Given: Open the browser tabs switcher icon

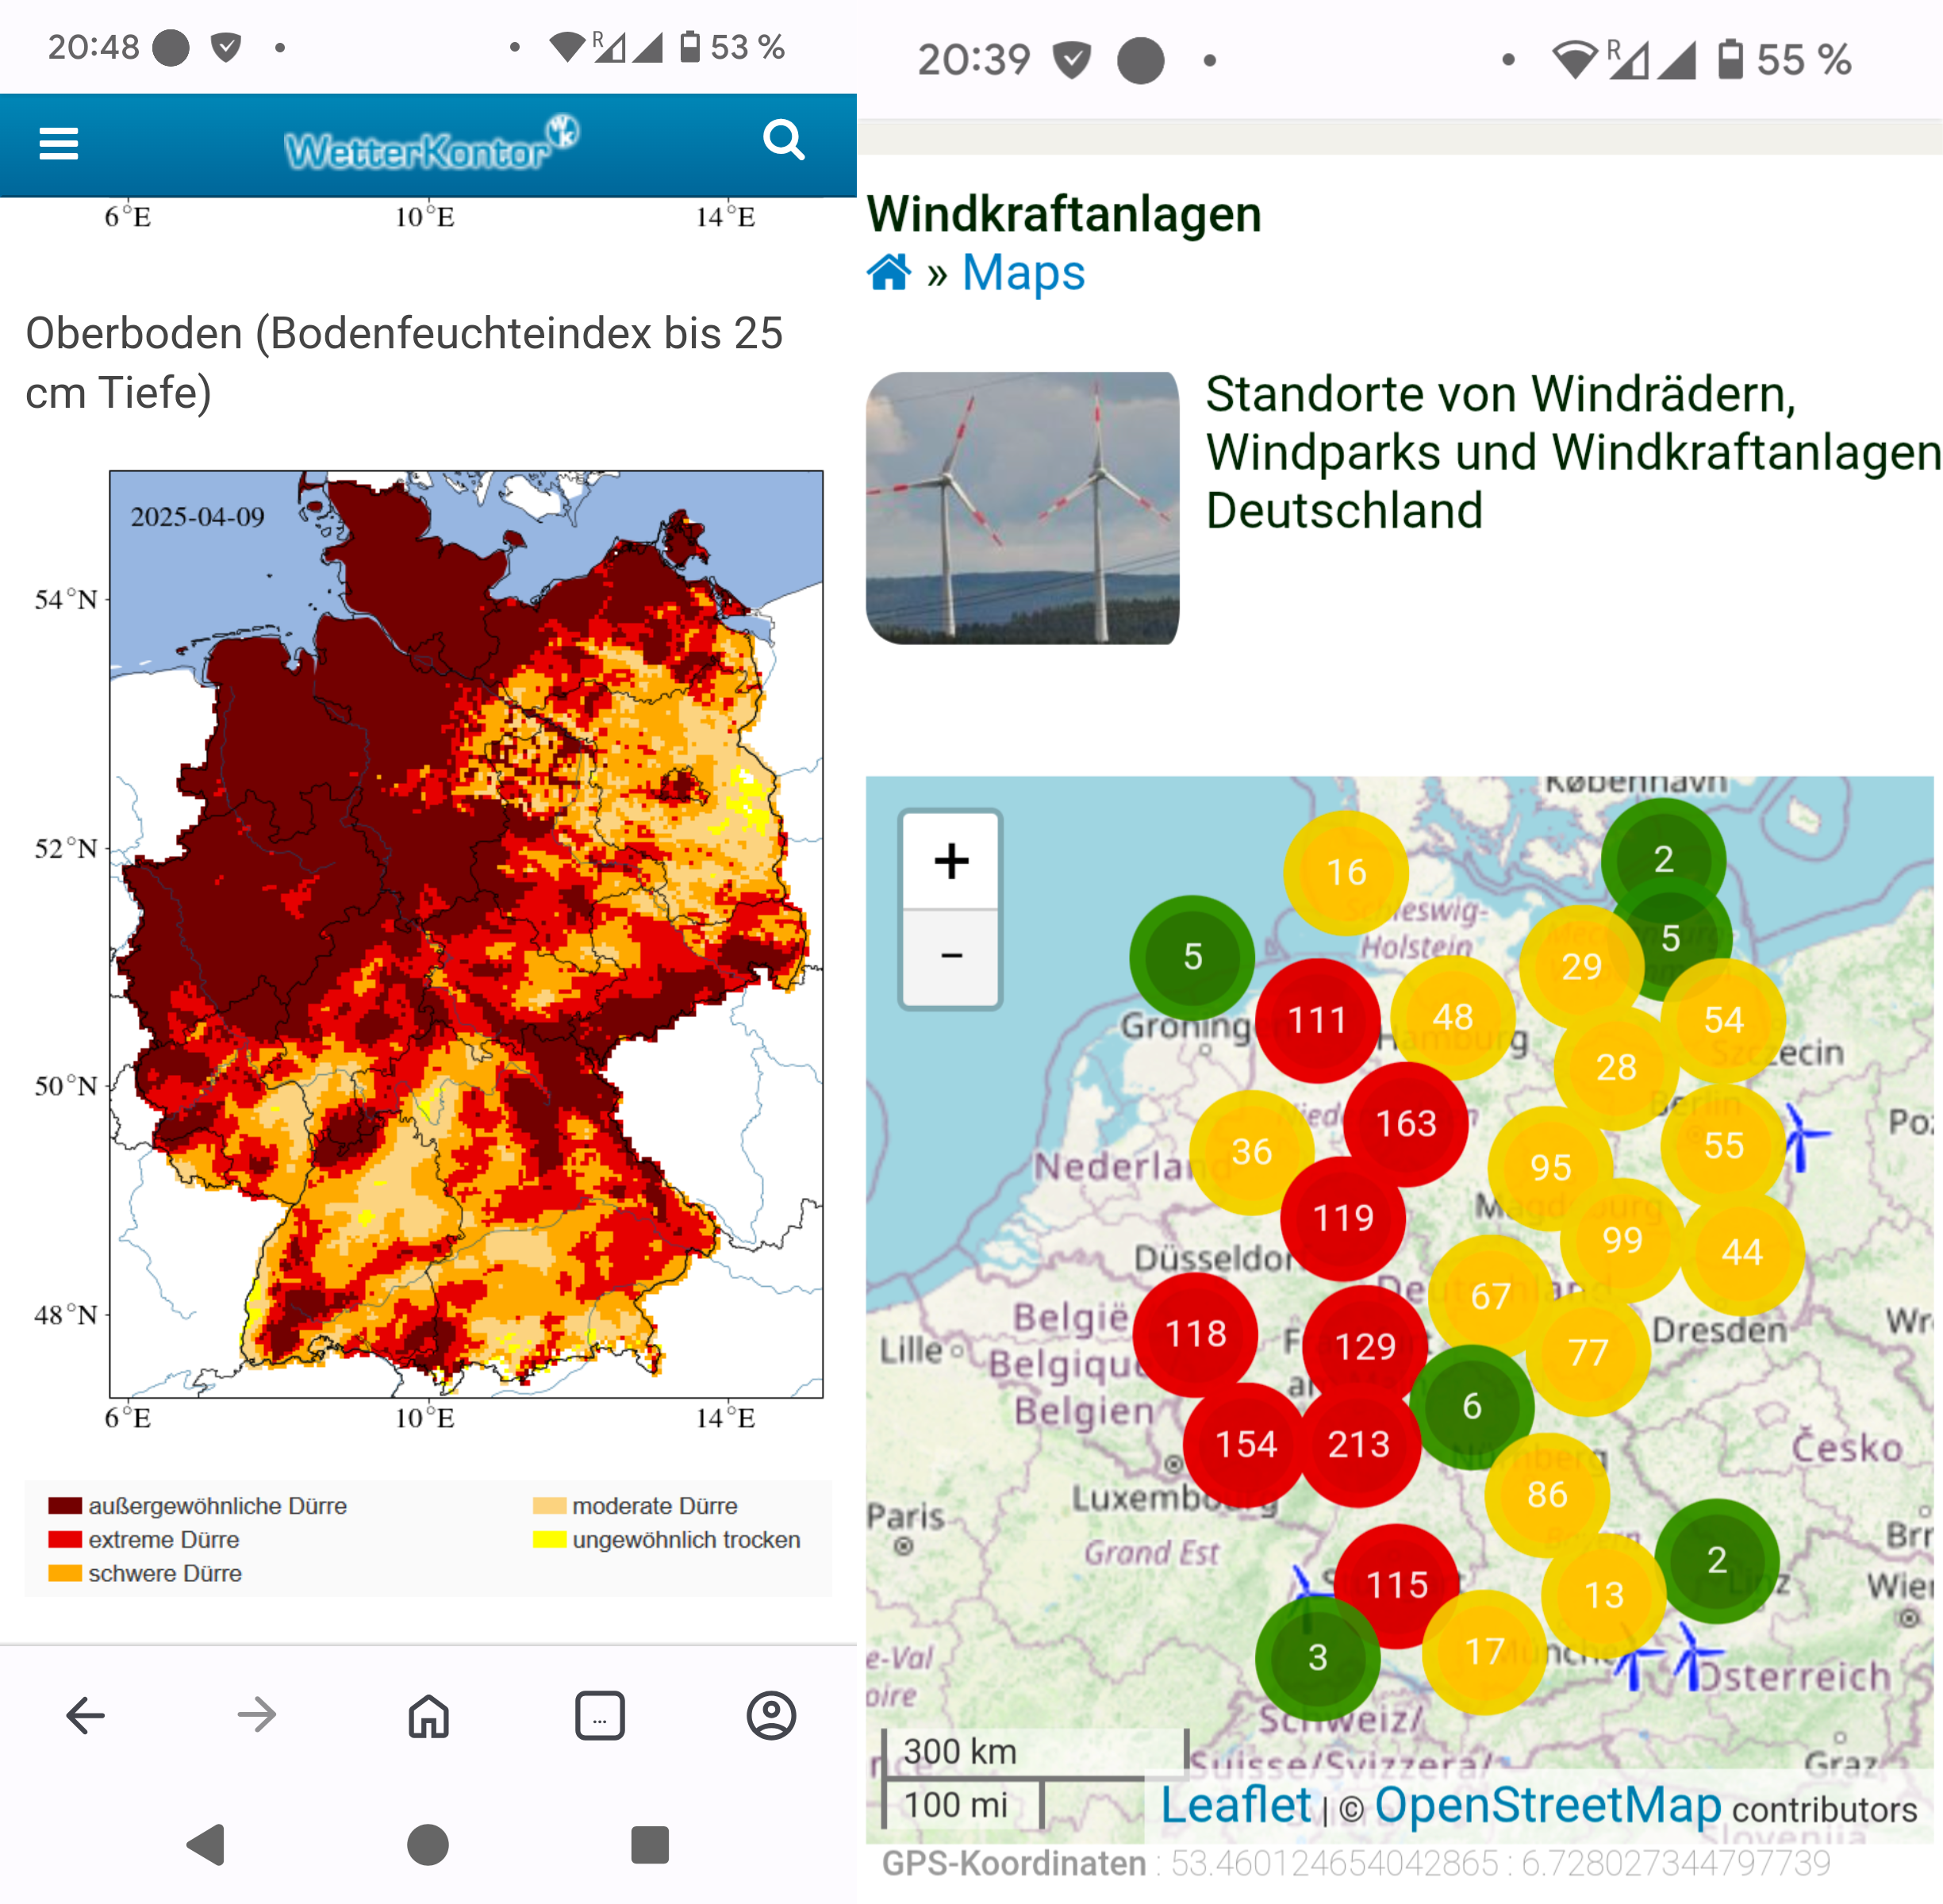Looking at the screenshot, I should pos(600,1715).
